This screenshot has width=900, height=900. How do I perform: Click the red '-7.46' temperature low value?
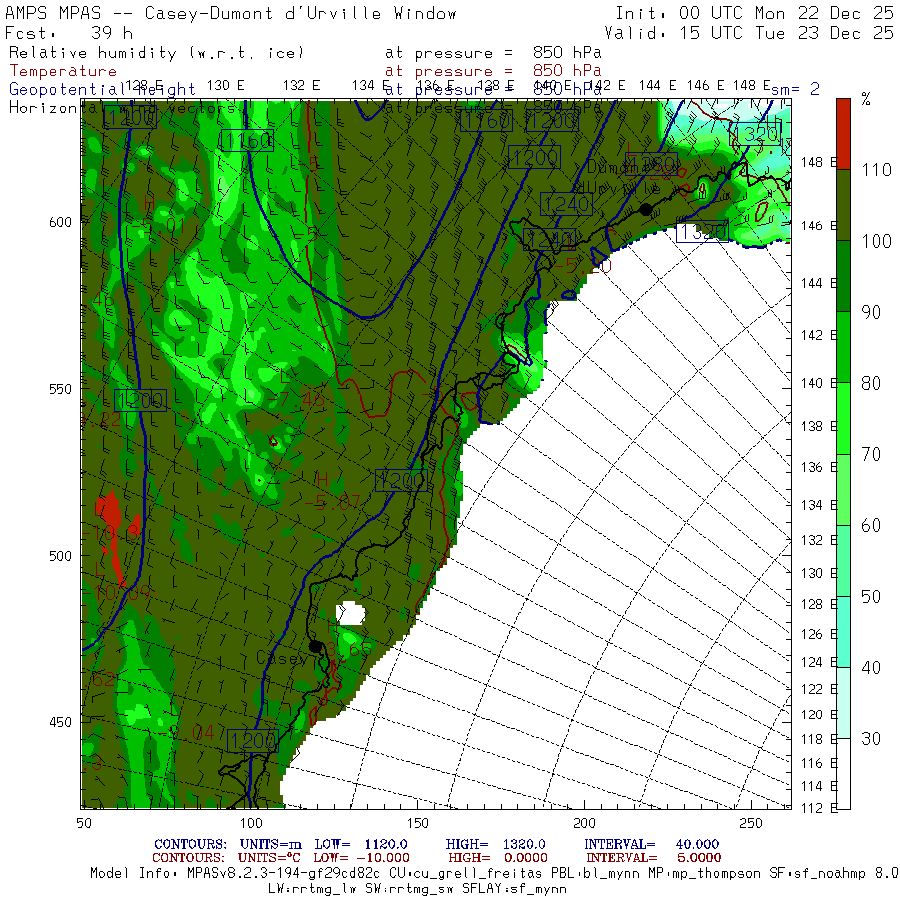[296, 399]
